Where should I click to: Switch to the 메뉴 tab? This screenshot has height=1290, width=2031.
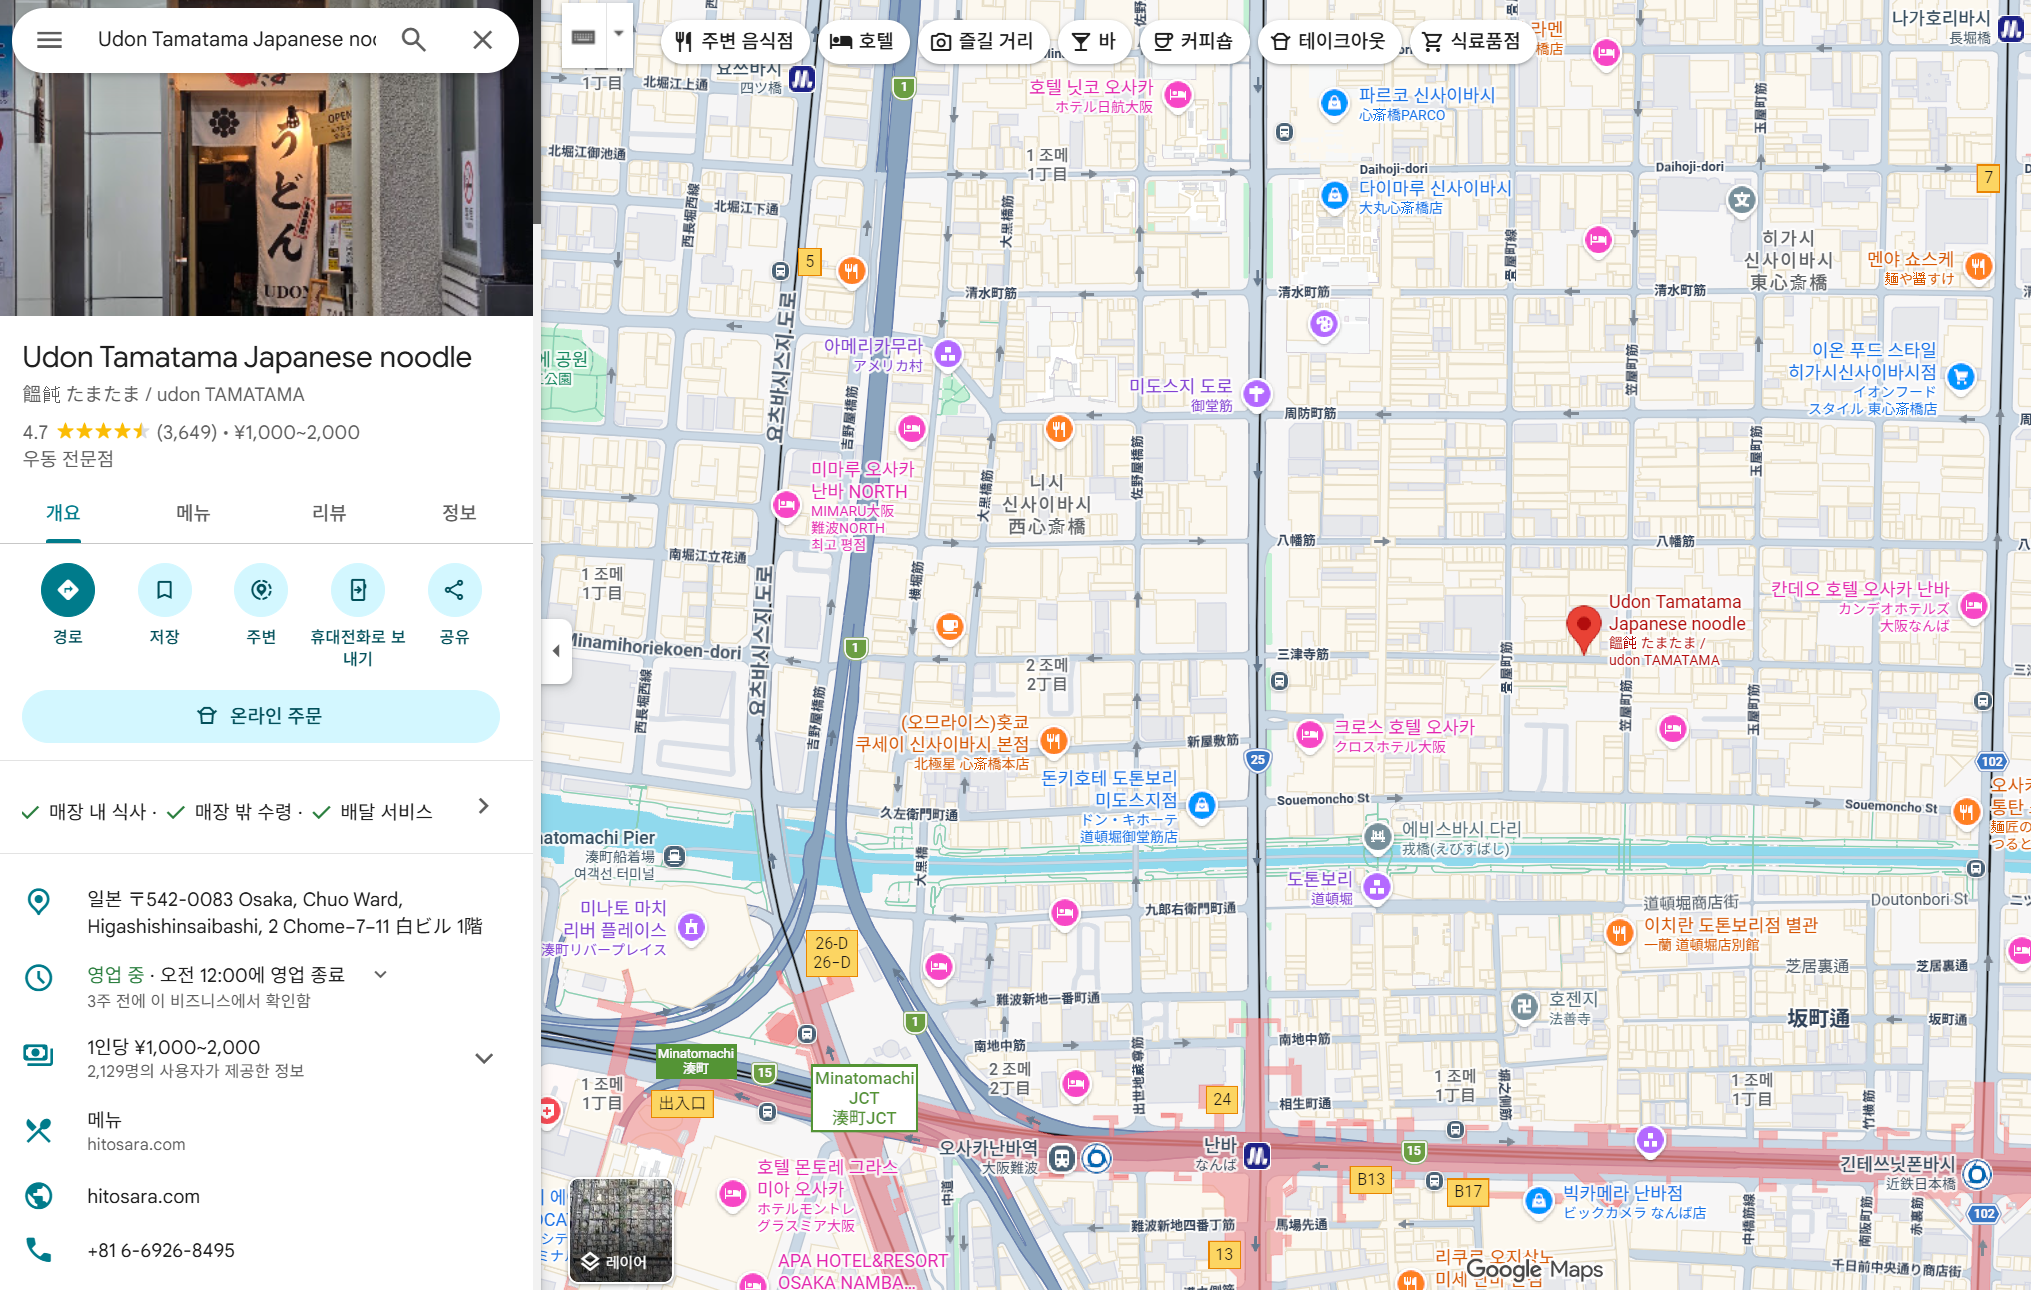click(193, 513)
